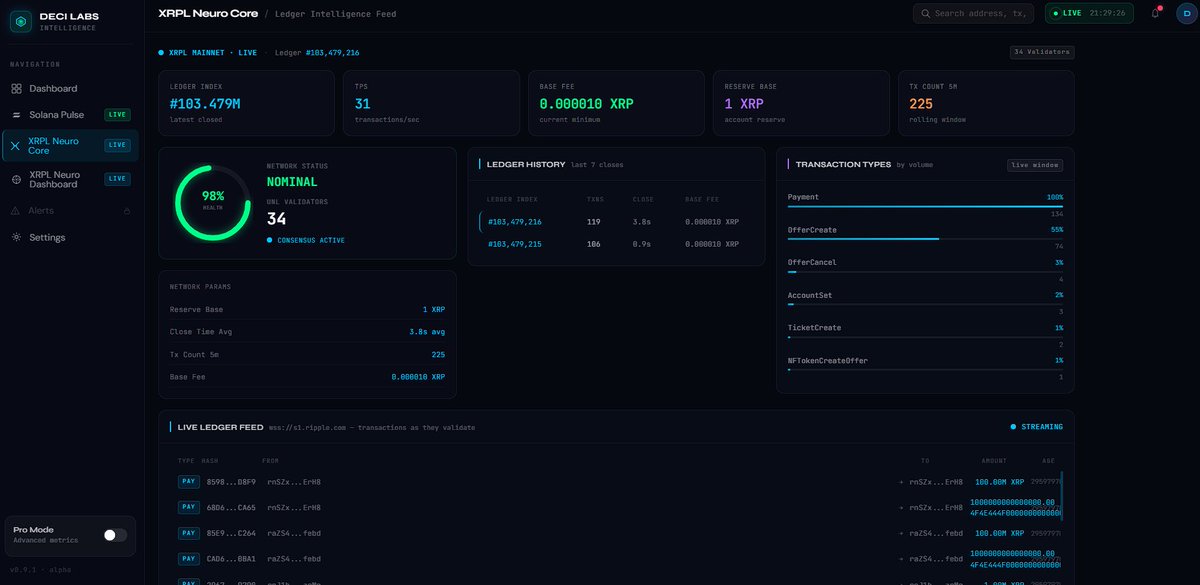1200x585 pixels.
Task: Click NOMINAL network status text
Action: pyautogui.click(x=292, y=182)
